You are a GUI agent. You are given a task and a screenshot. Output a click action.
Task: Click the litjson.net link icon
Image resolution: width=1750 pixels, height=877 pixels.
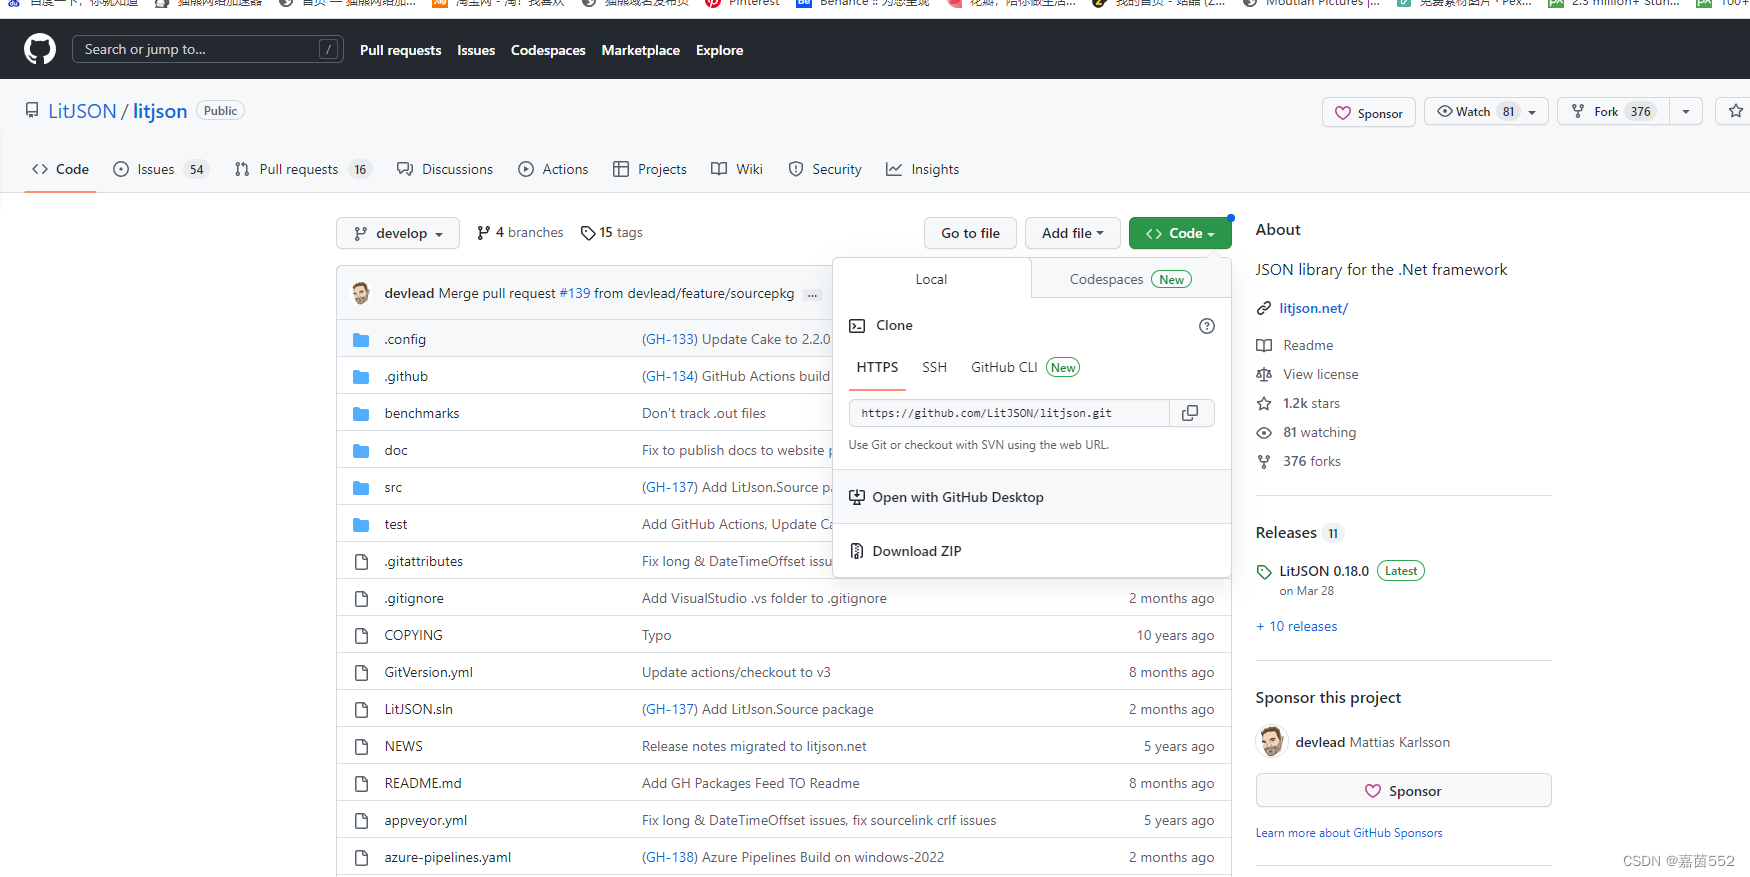1264,308
